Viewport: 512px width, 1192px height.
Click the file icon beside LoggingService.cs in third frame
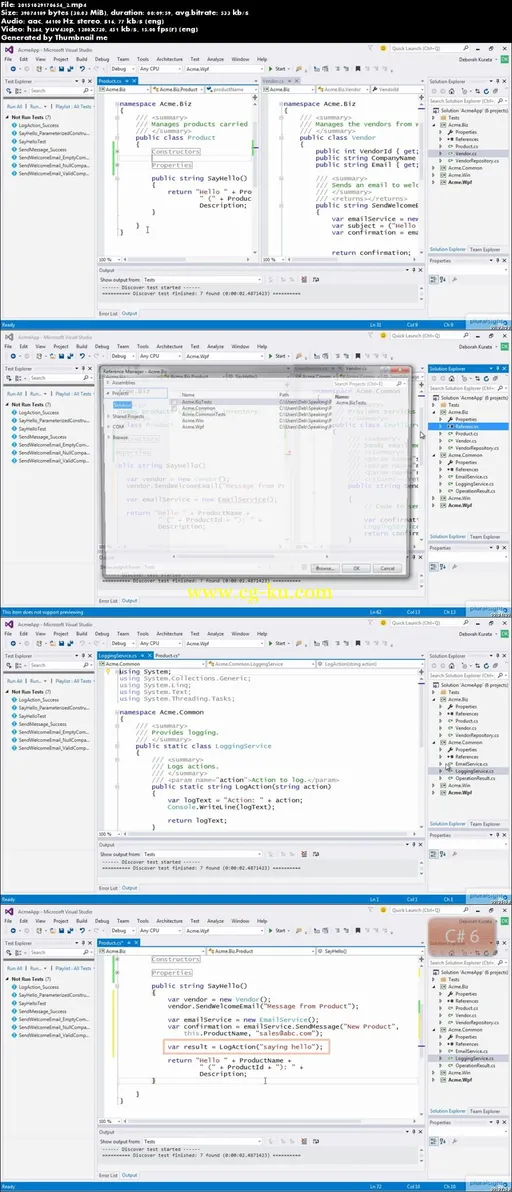click(x=450, y=771)
